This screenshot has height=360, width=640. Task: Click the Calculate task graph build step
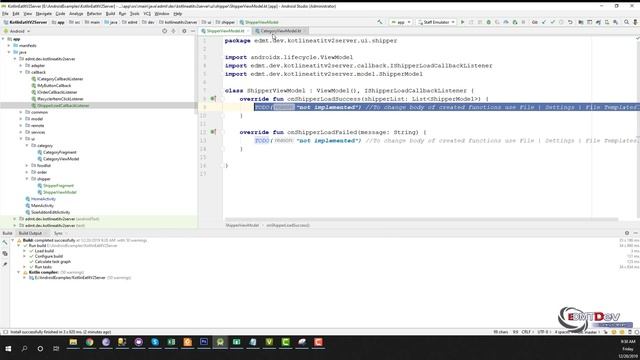(53, 262)
